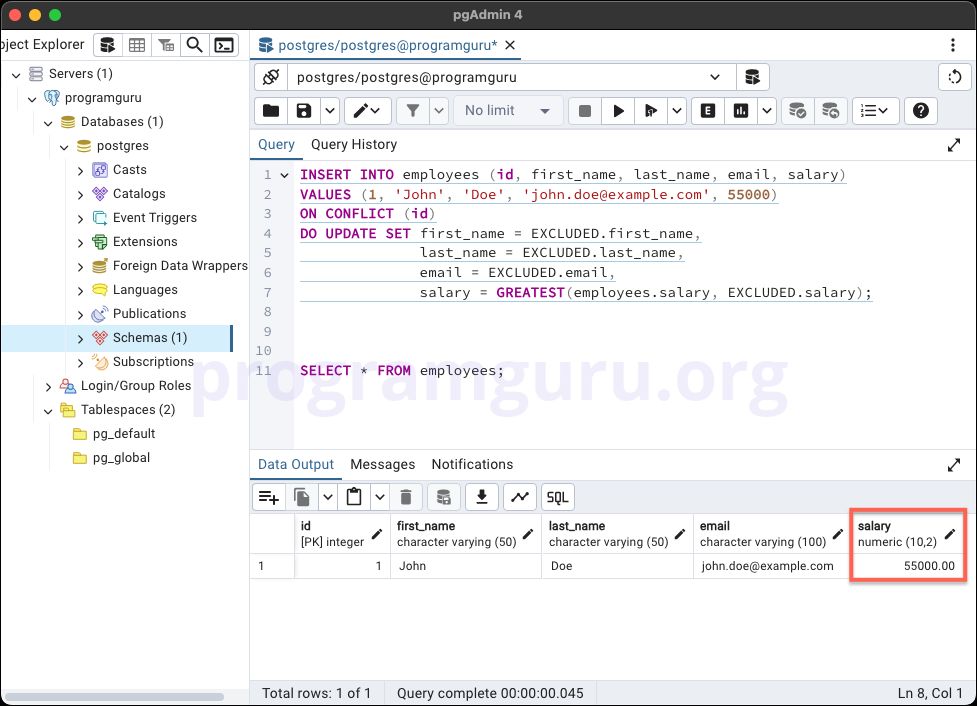The width and height of the screenshot is (977, 706).
Task: Click the Explain (E) button
Action: 708,111
